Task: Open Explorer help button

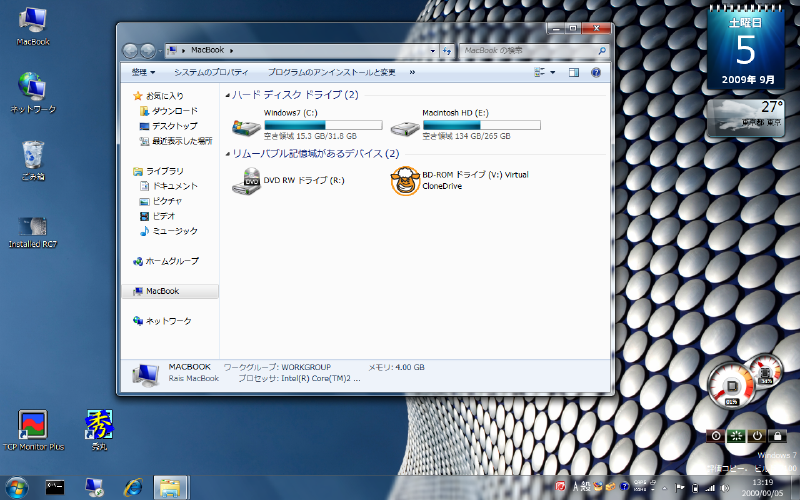Action: (595, 72)
